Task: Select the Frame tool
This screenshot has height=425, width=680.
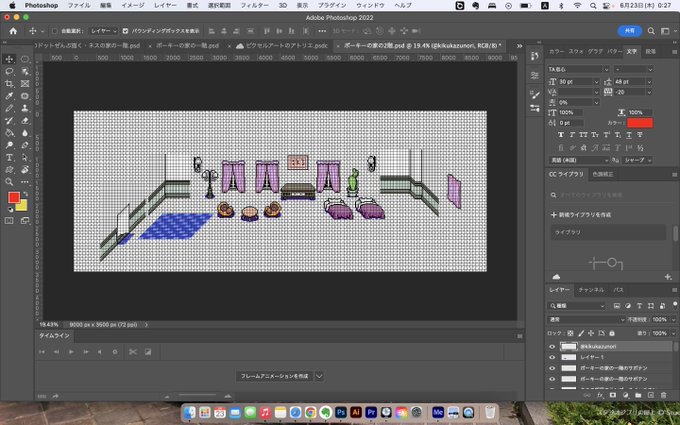Action: pyautogui.click(x=25, y=84)
